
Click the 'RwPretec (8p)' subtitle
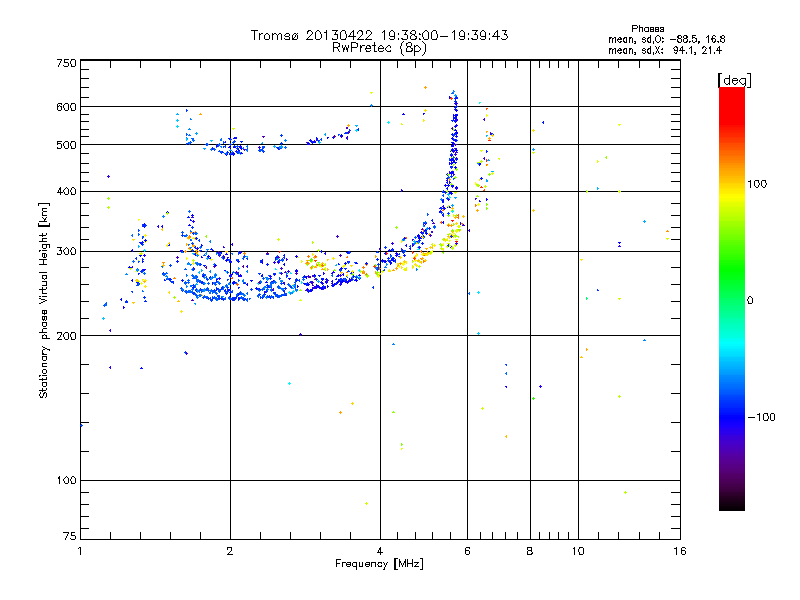click(x=379, y=48)
